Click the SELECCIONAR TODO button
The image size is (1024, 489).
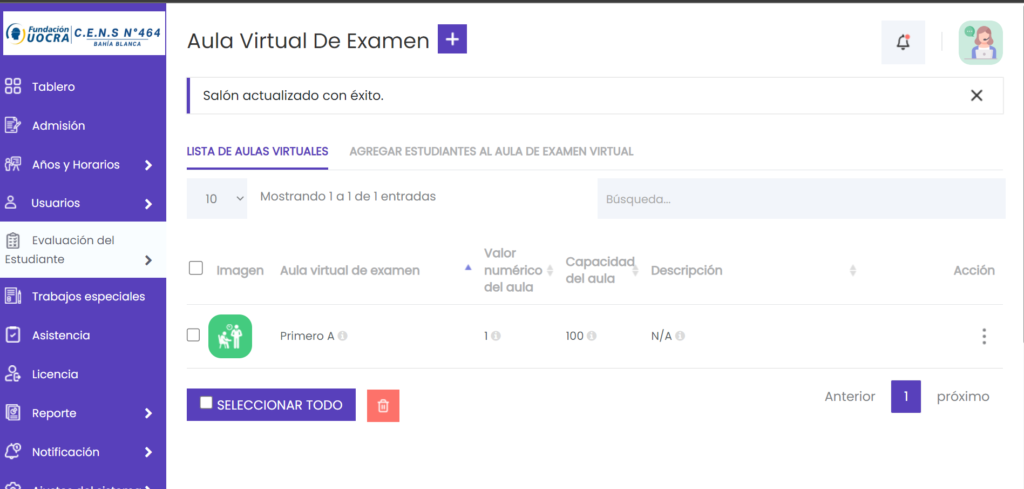tap(271, 405)
